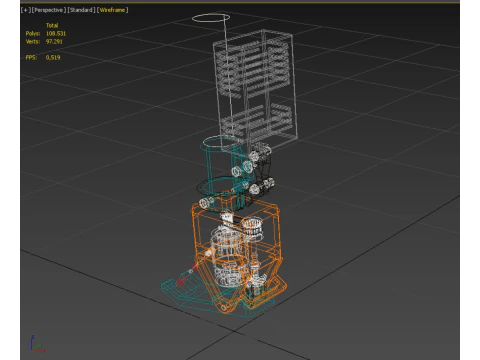This screenshot has height=360, width=480.
Task: Select the white hex nut on teal cylinder
Action: tap(236, 171)
